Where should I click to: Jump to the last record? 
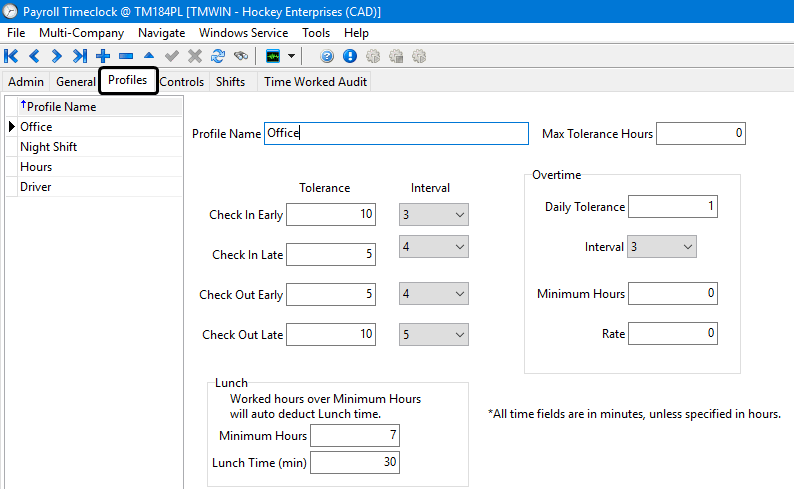[x=80, y=56]
